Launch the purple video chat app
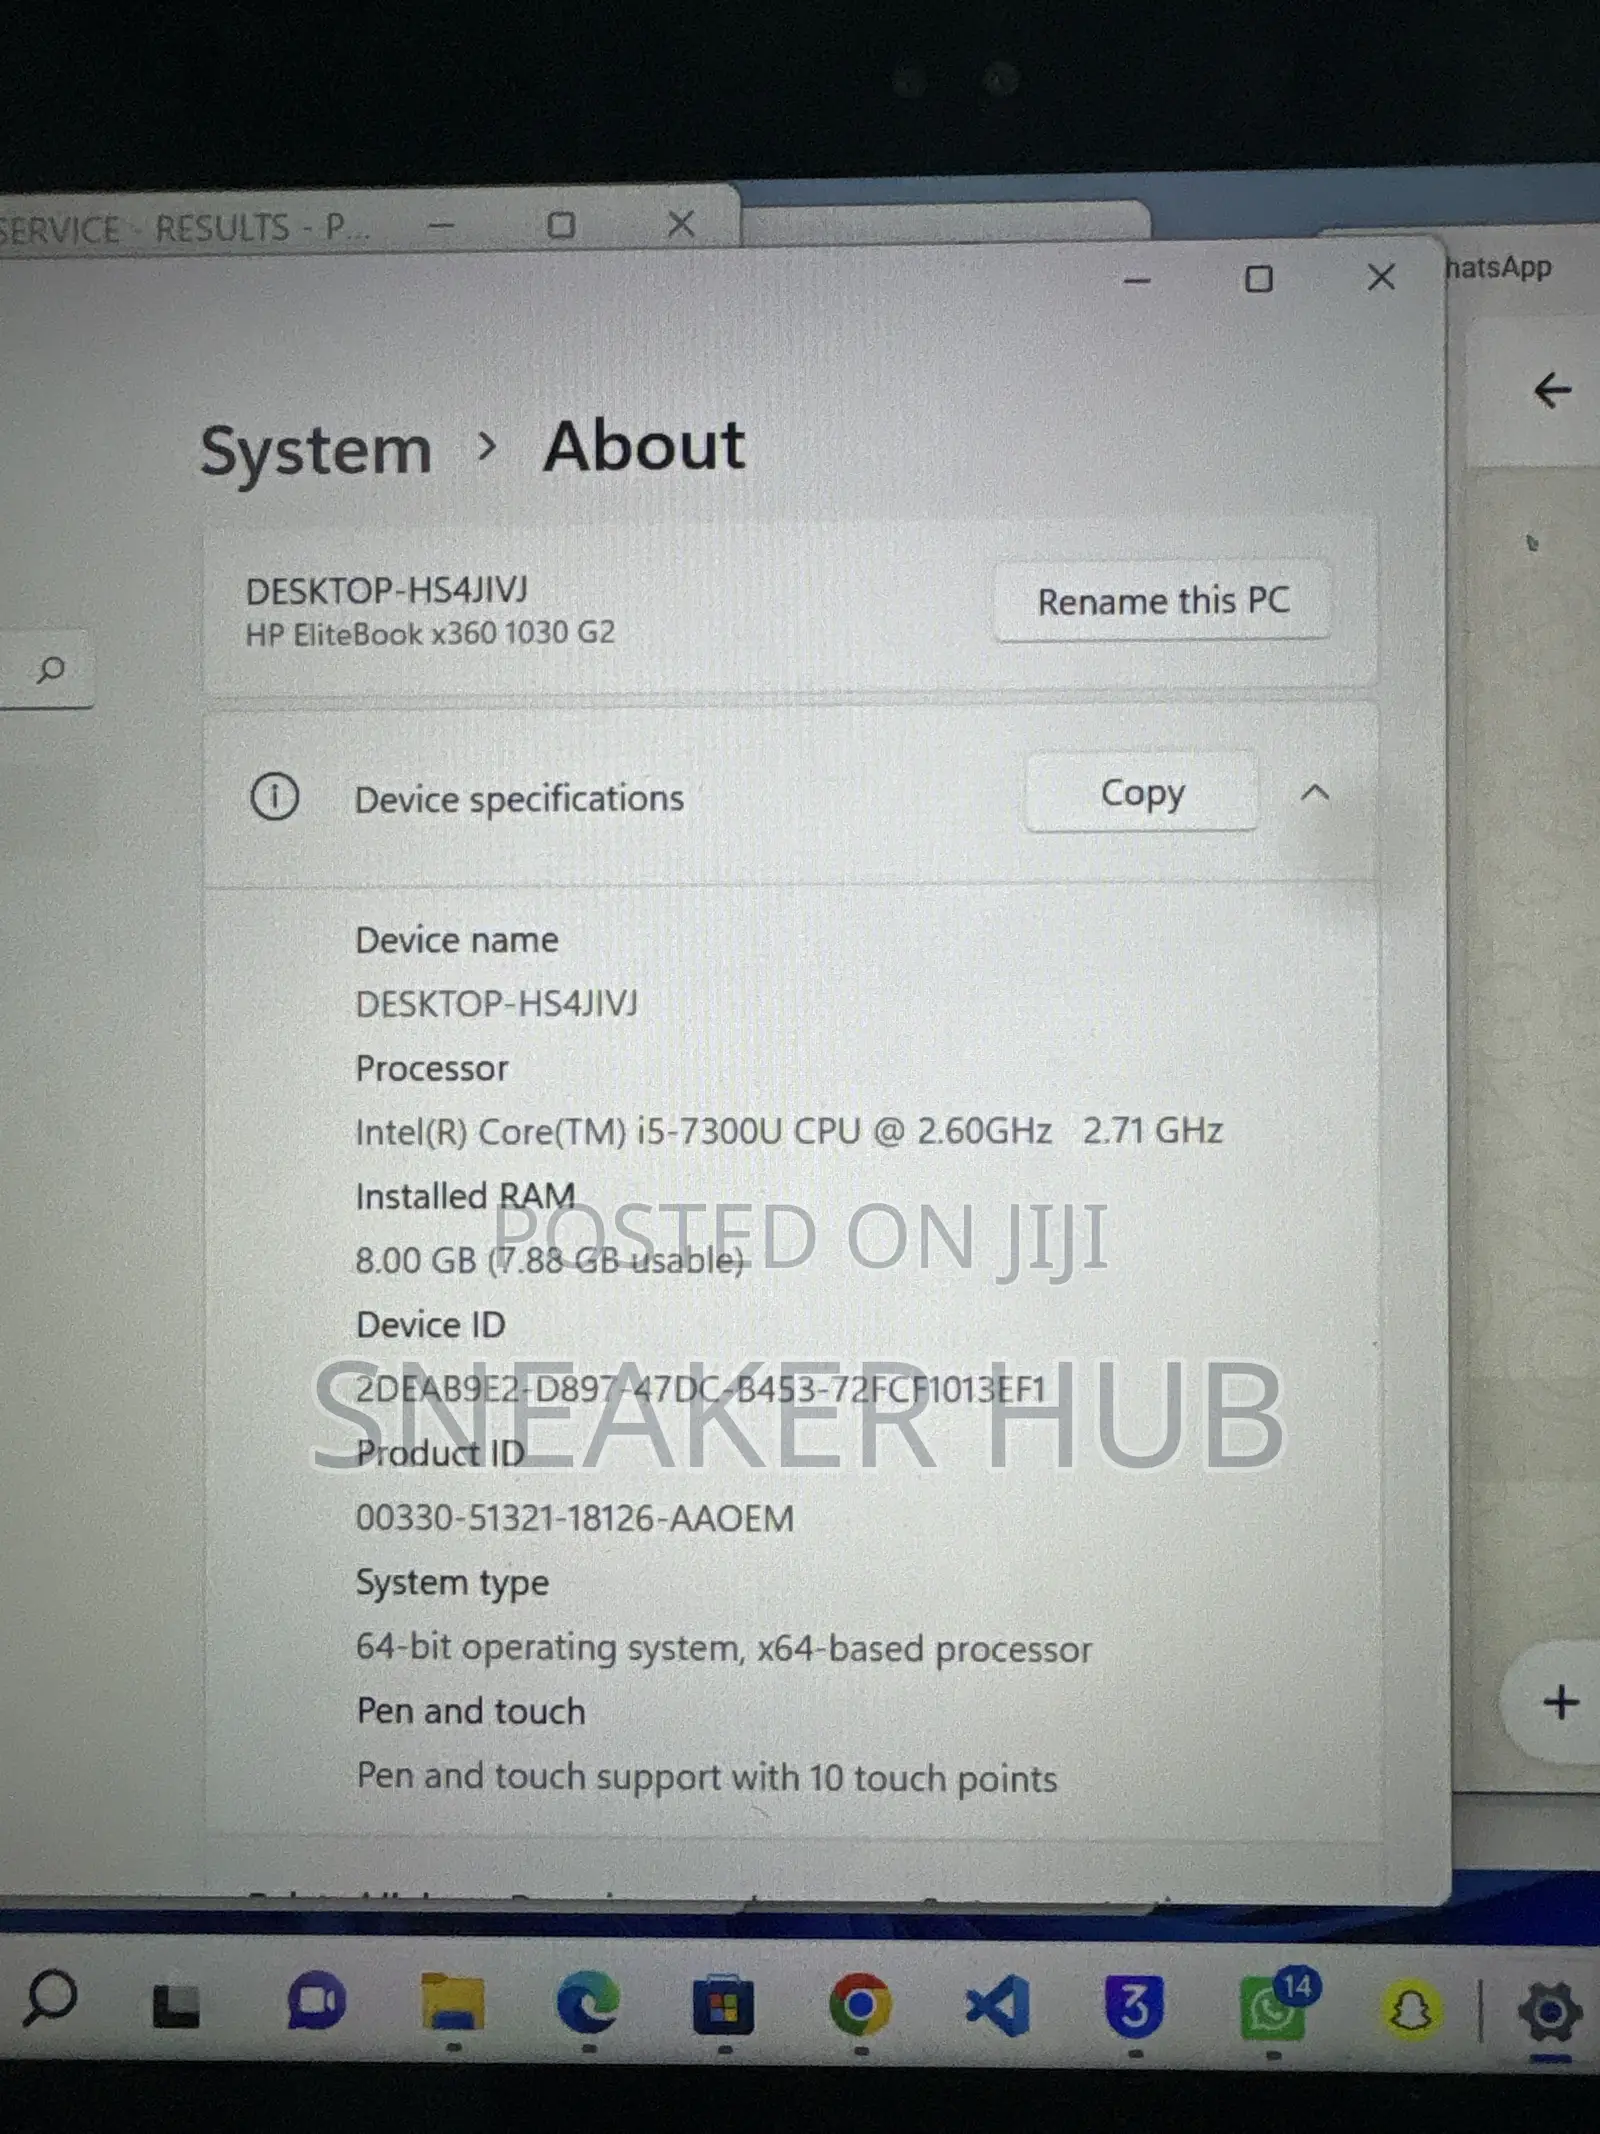 pyautogui.click(x=316, y=2003)
